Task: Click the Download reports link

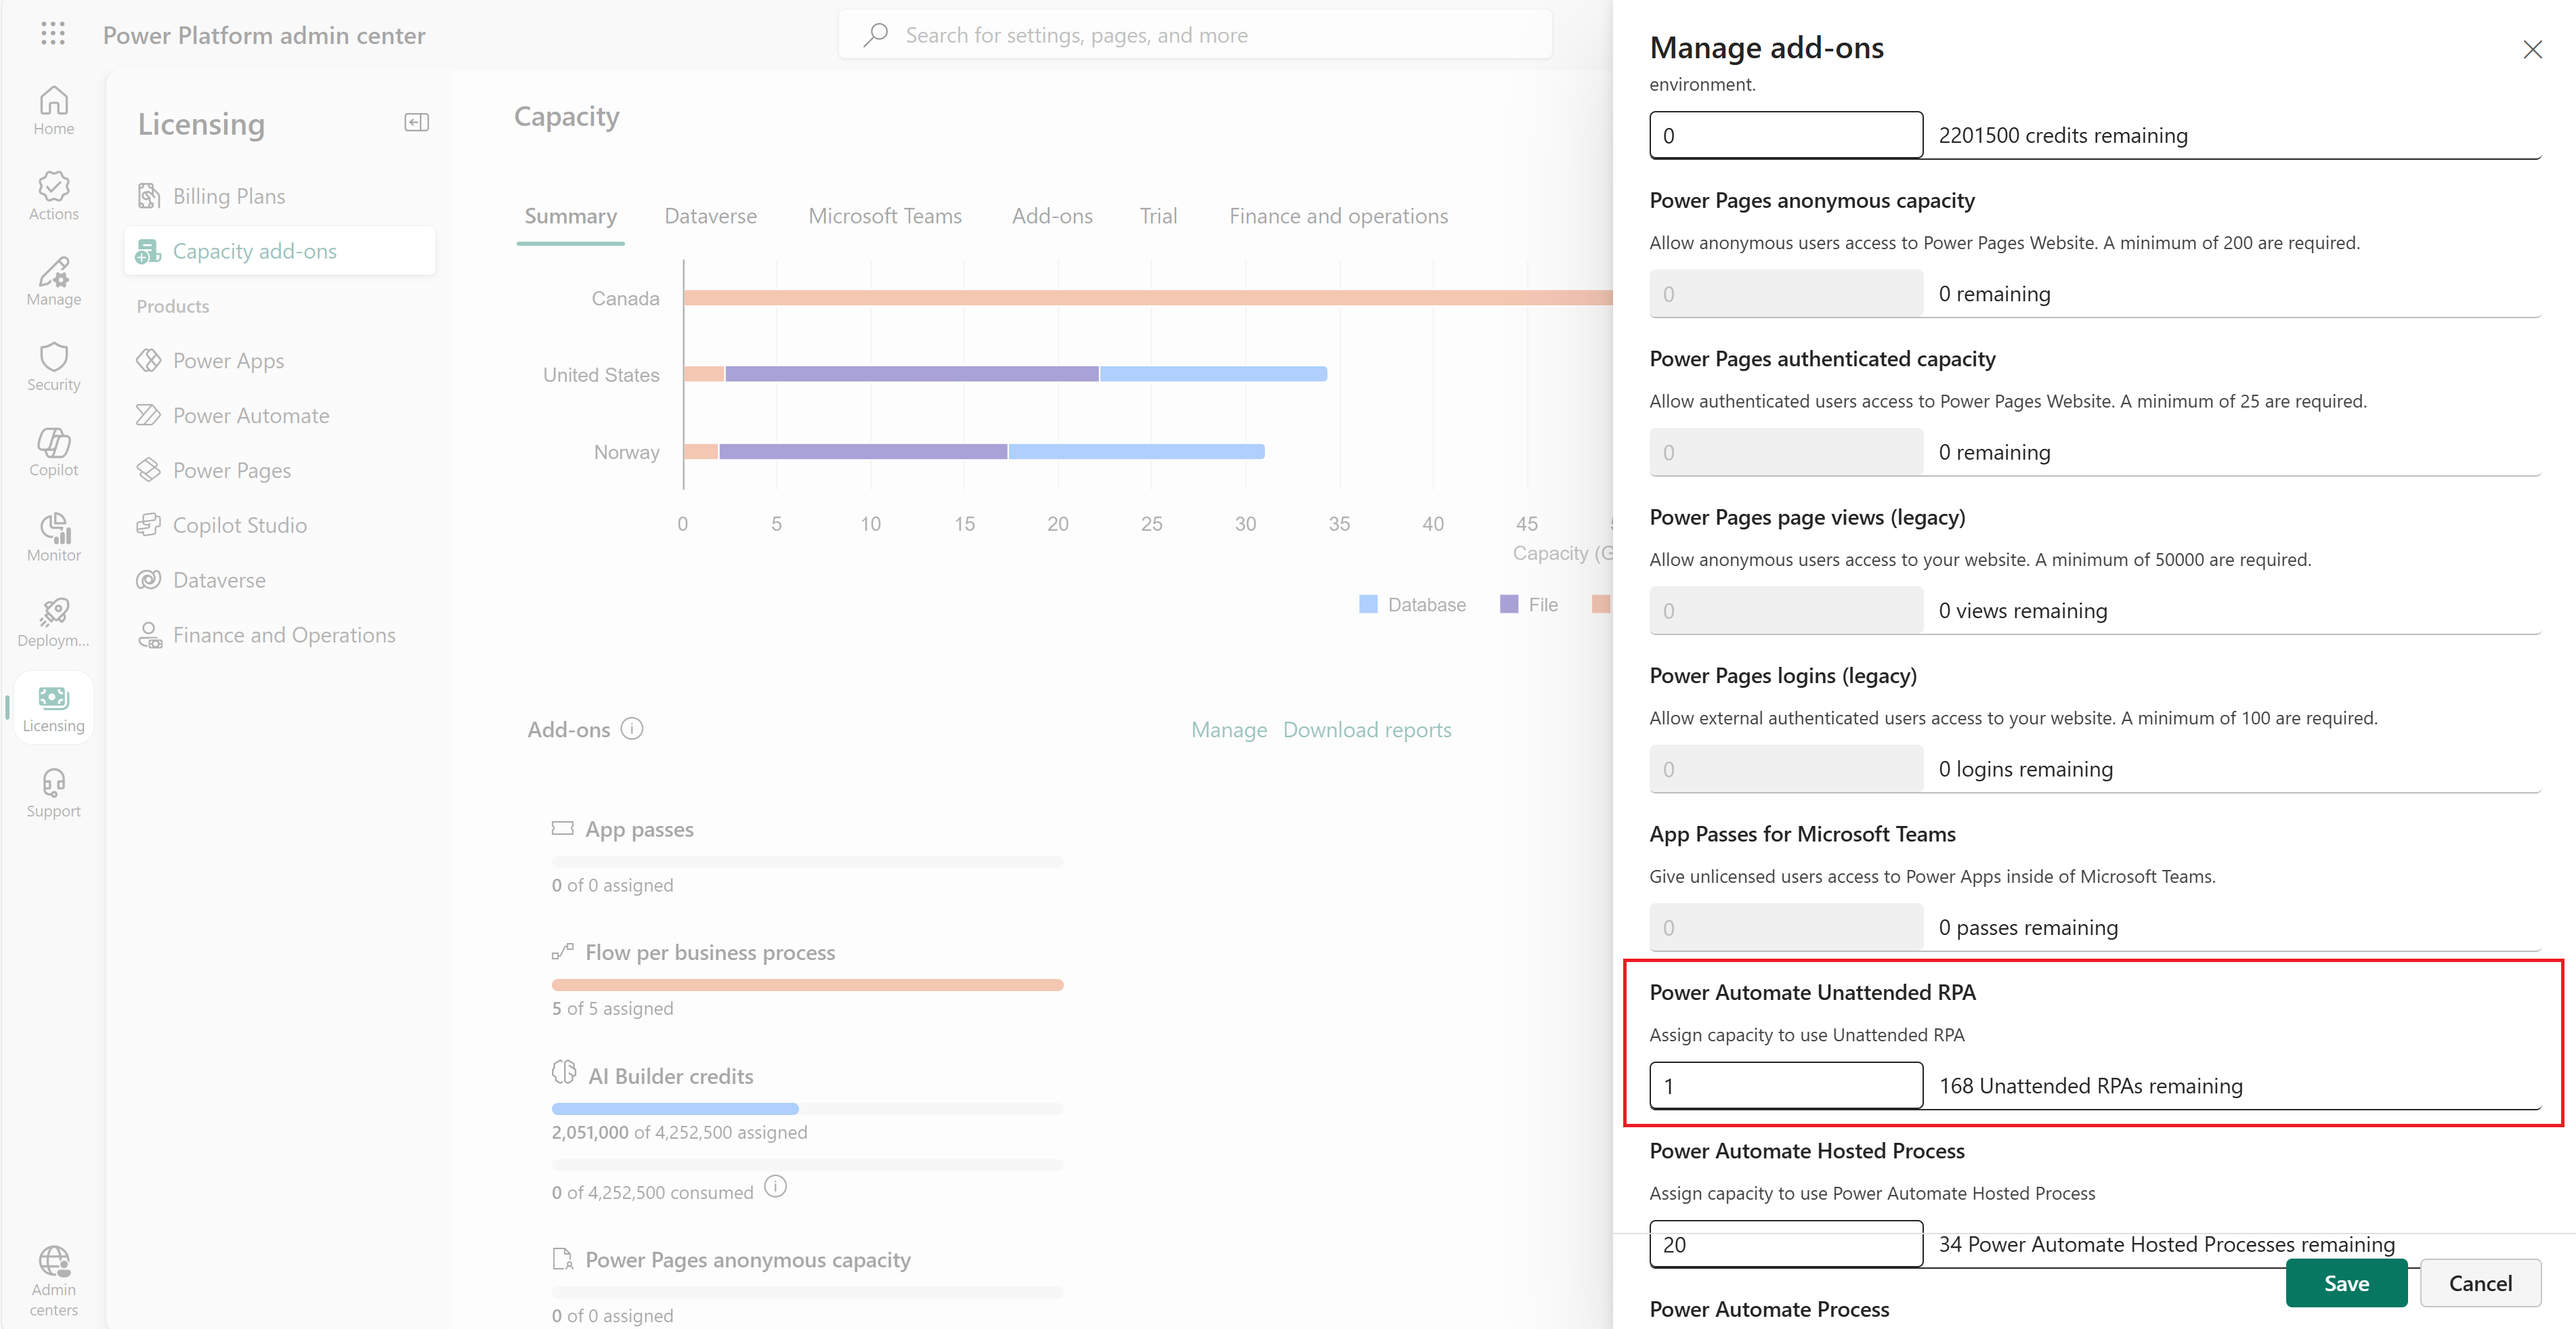Action: tap(1366, 730)
